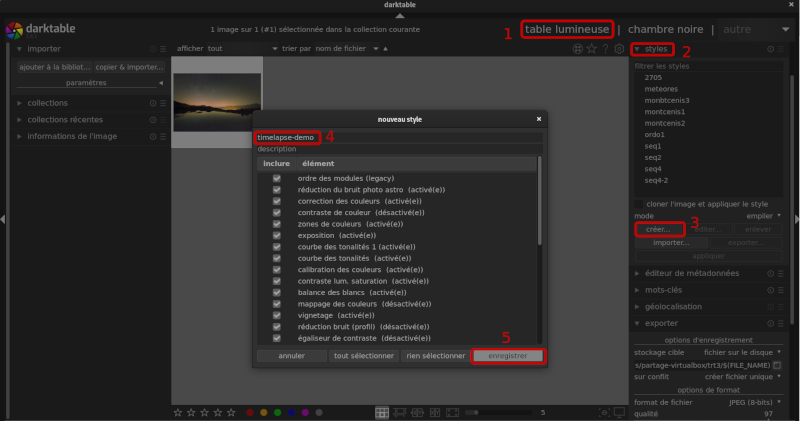
Task: Expand mots-clés module
Action: (x=637, y=290)
